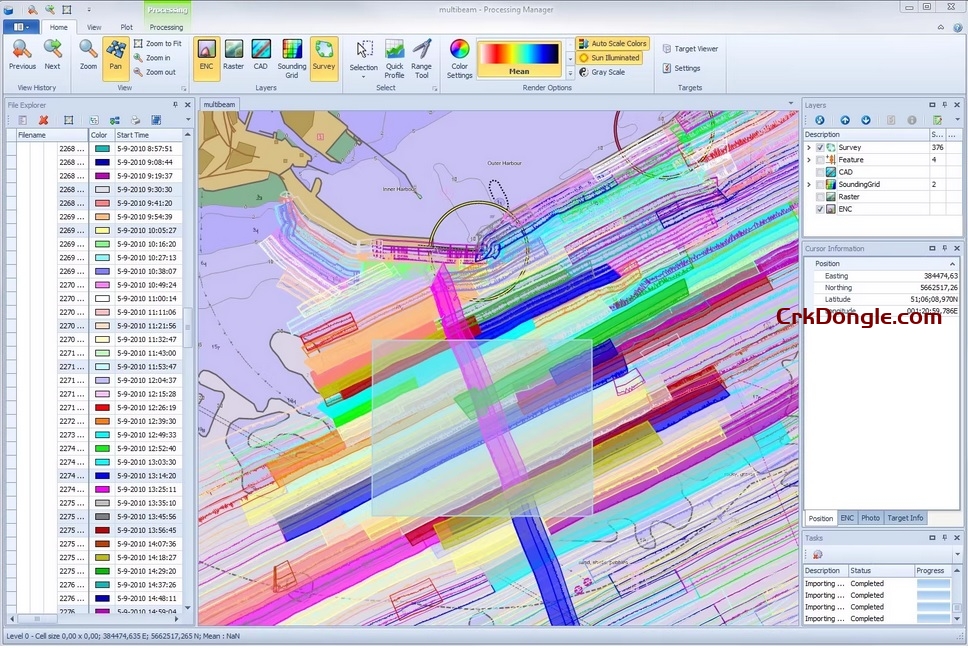Select the Pan tool in the View group
This screenshot has height=648, width=968.
(x=115, y=59)
